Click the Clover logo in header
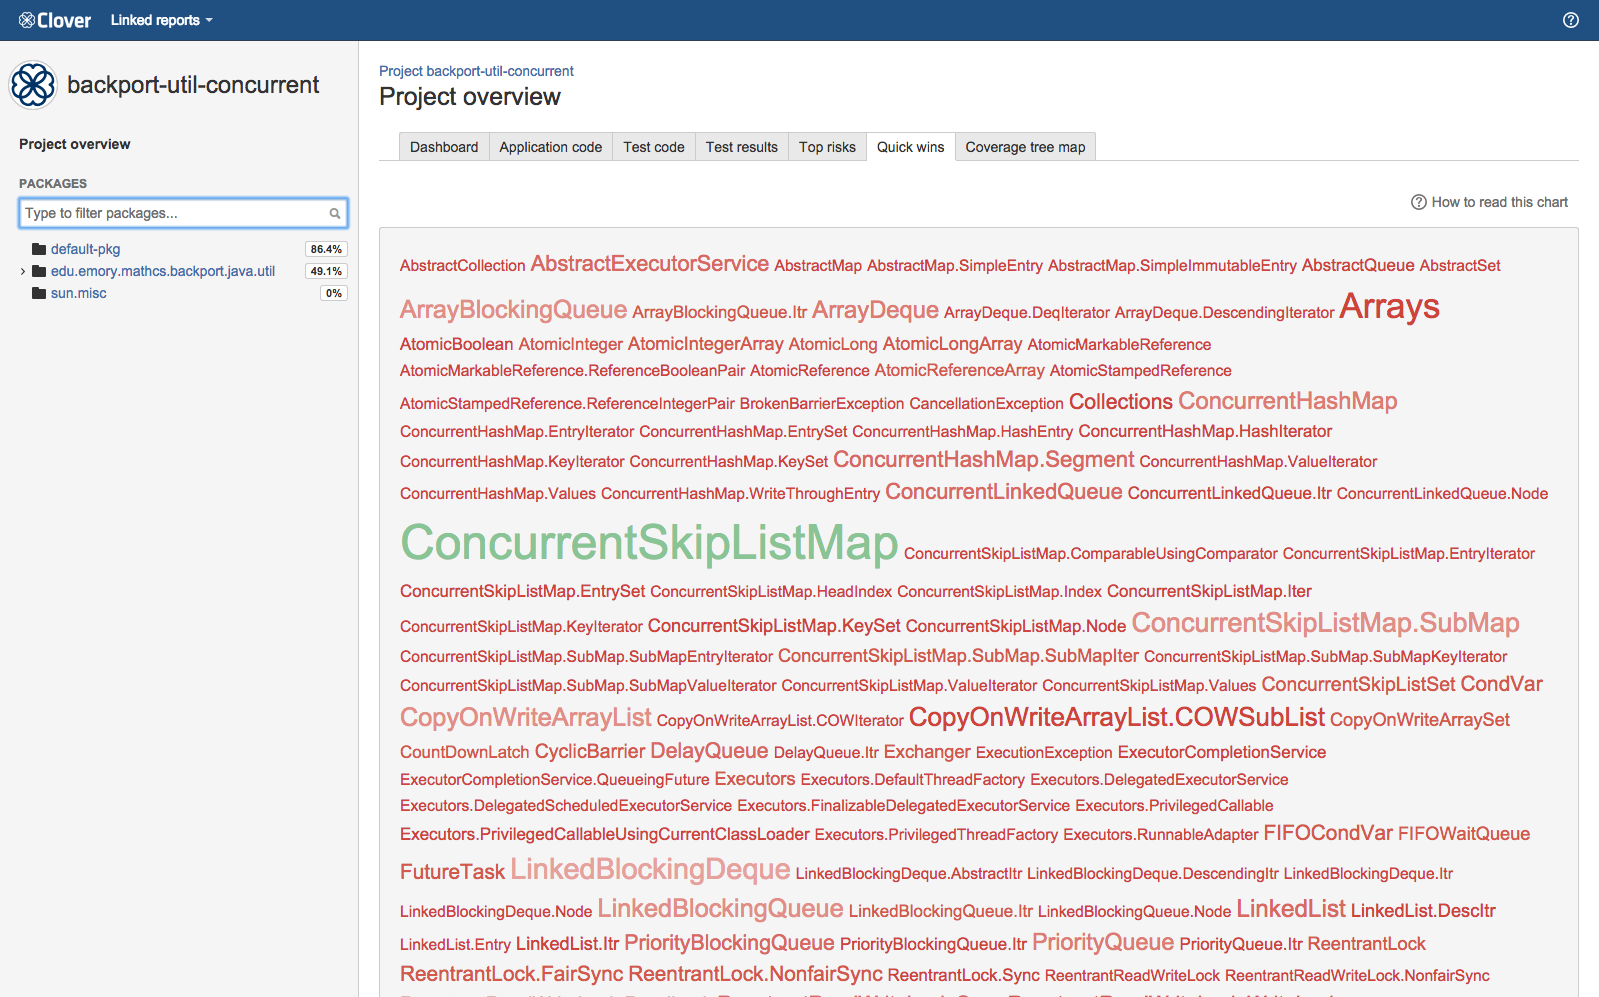The width and height of the screenshot is (1599, 997). [55, 20]
